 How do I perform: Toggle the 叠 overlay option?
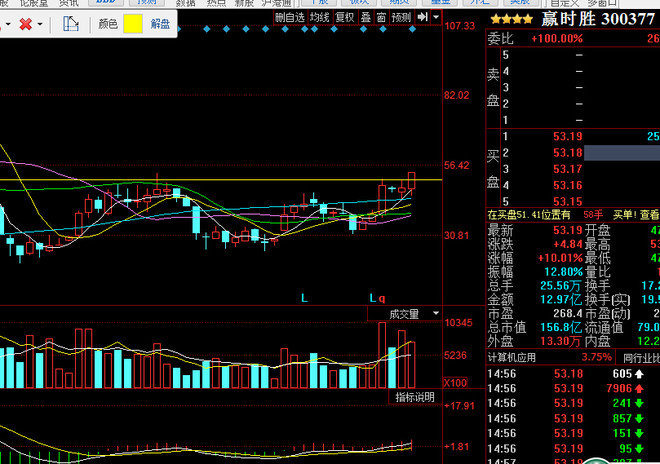pos(366,17)
